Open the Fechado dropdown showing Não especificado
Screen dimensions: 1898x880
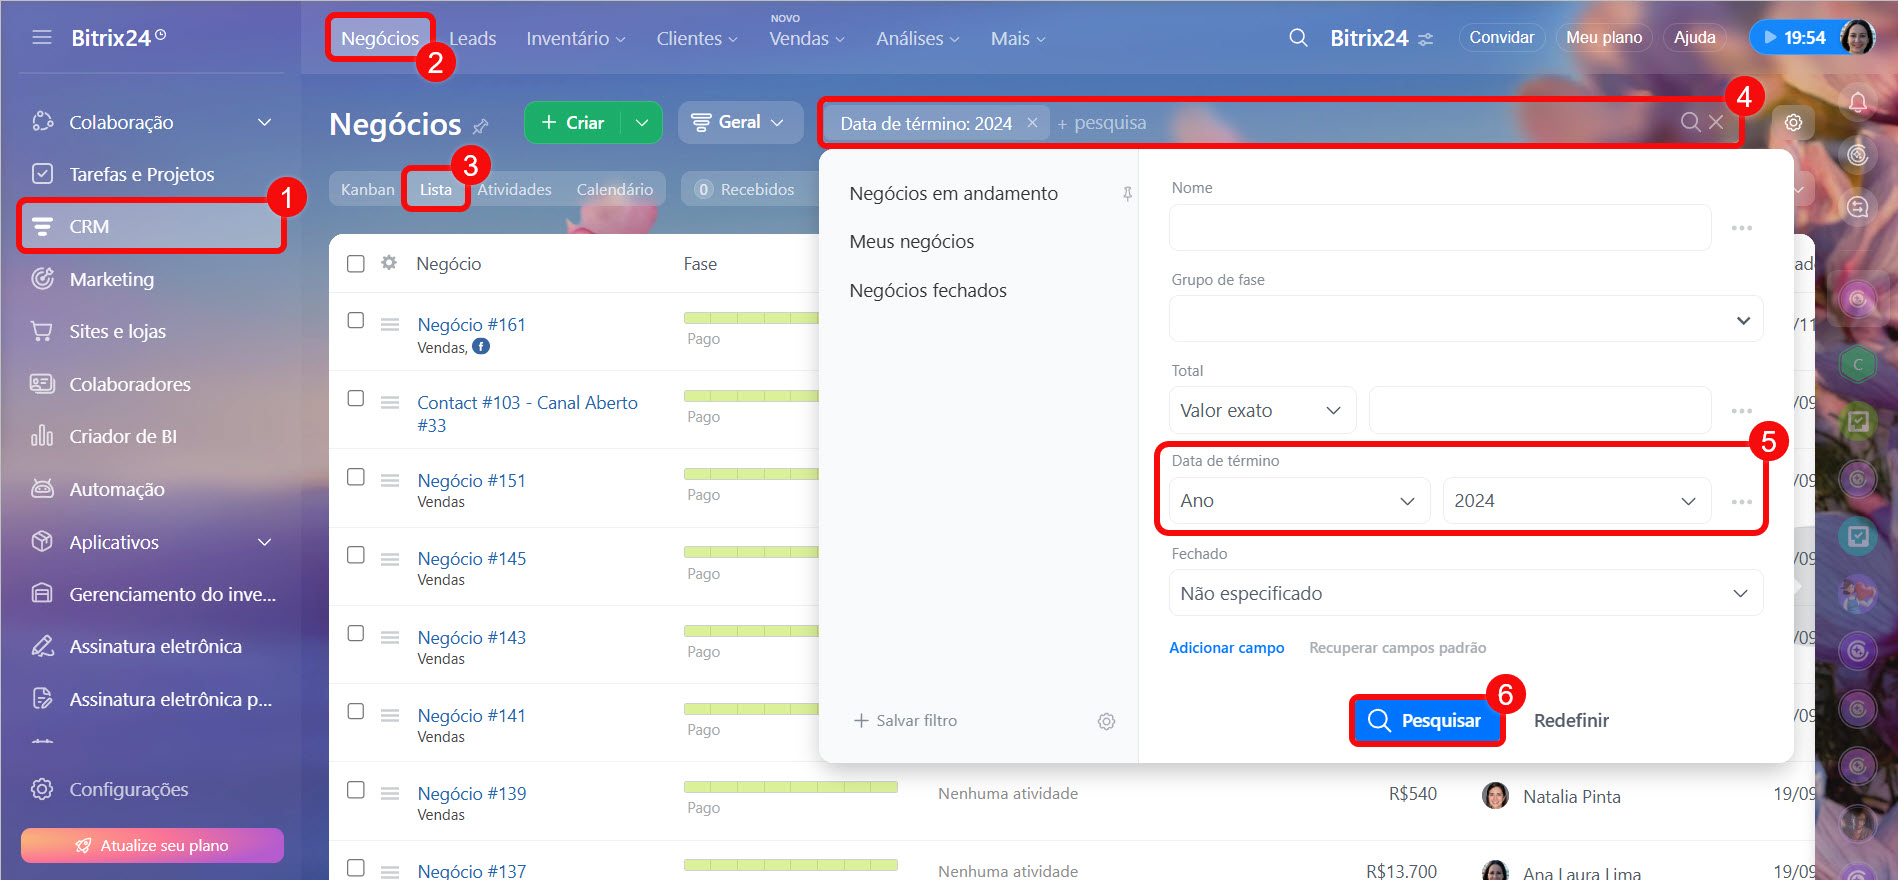pyautogui.click(x=1465, y=594)
